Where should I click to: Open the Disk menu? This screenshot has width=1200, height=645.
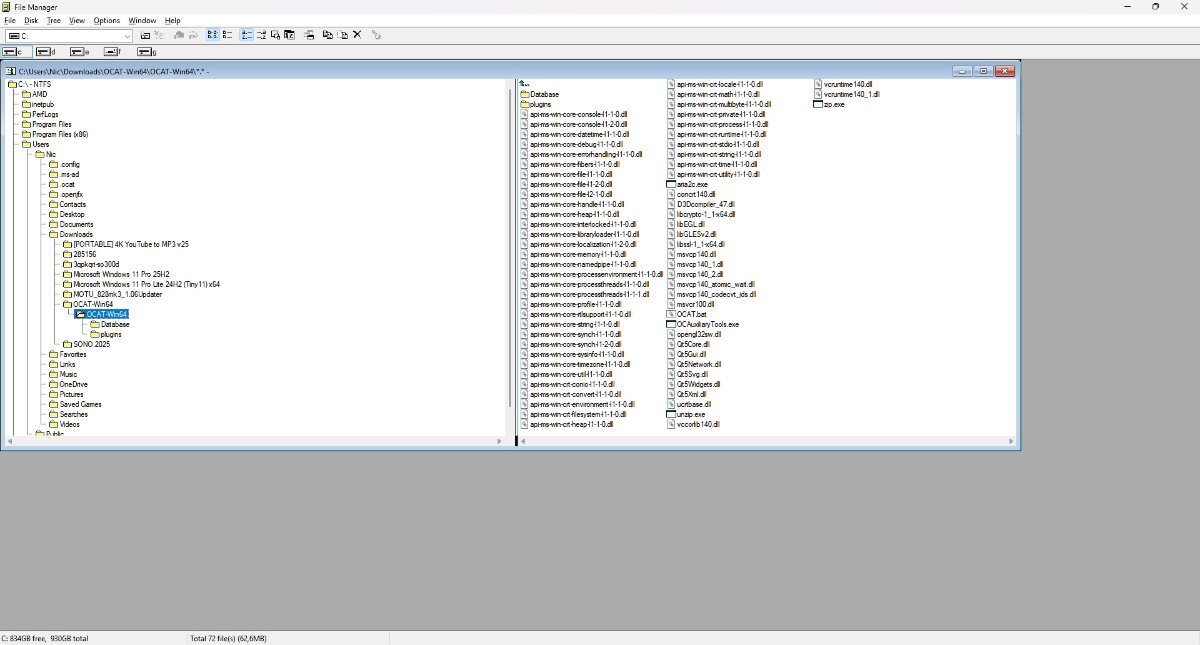click(x=31, y=20)
